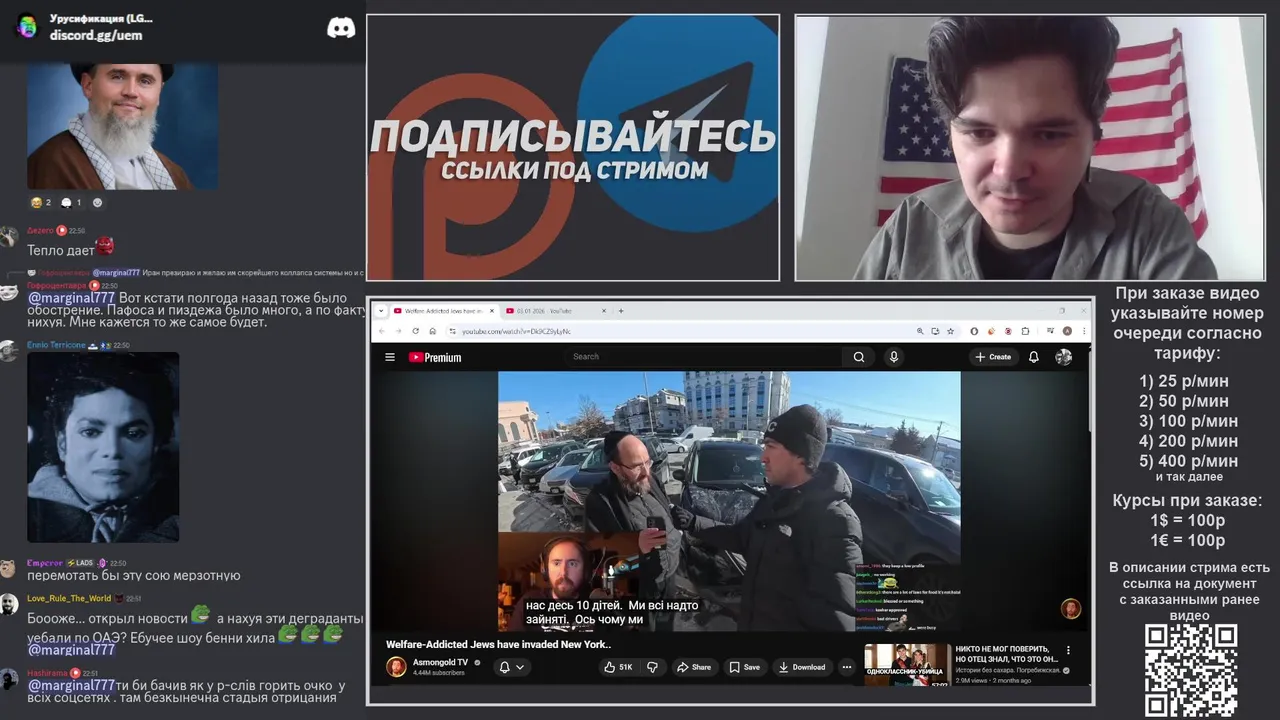Click the video title 'Welfare-Addicted Jews have invaded New York..'
This screenshot has height=720, width=1280.
click(x=498, y=644)
